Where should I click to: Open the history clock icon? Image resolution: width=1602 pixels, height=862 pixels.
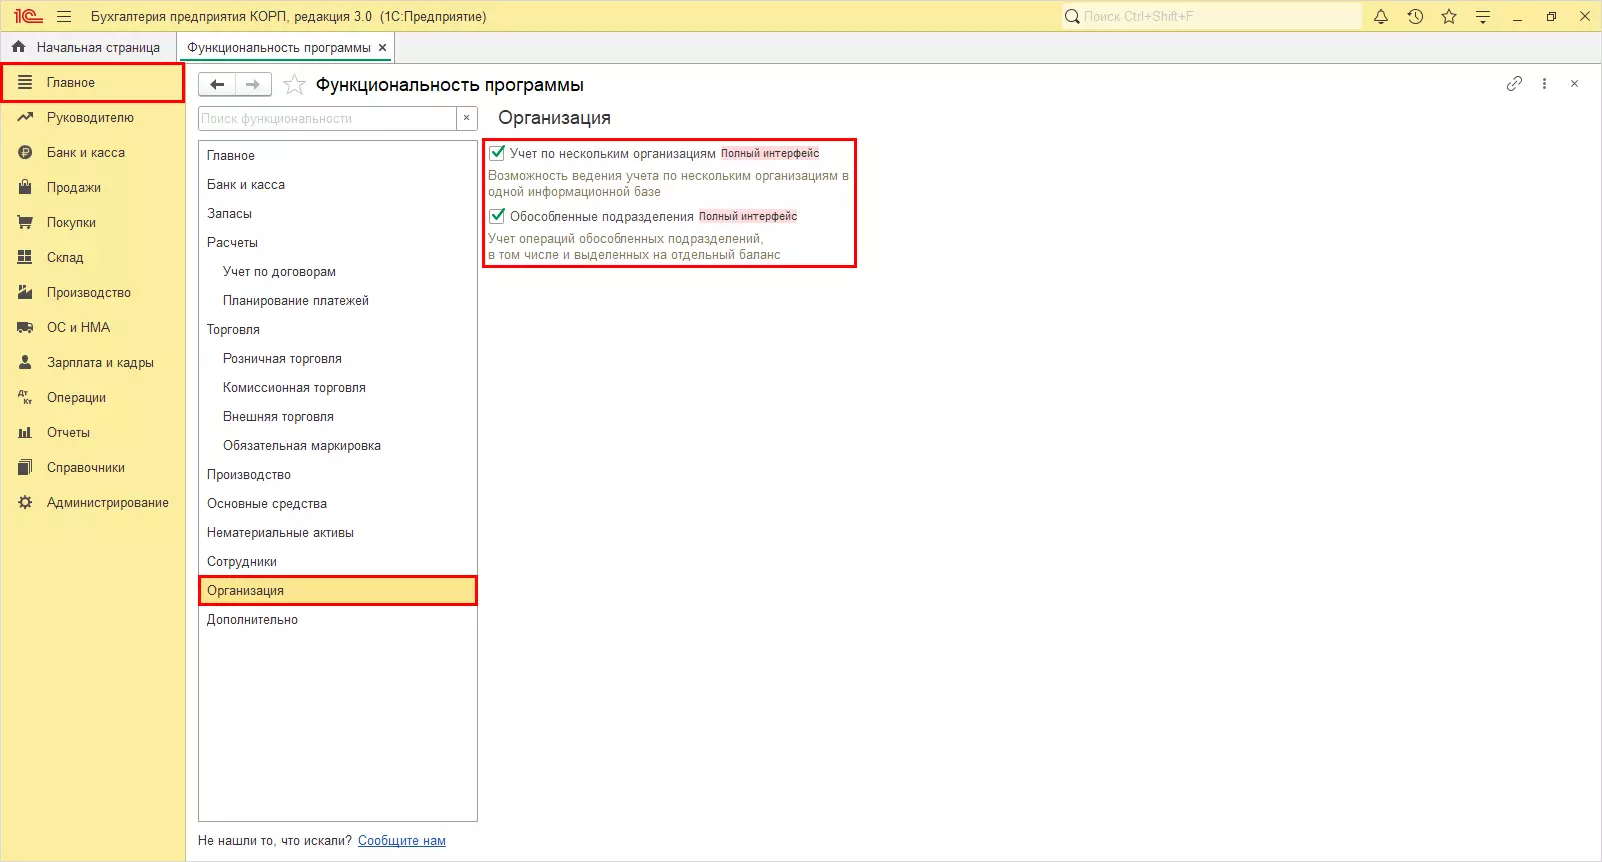click(x=1415, y=16)
